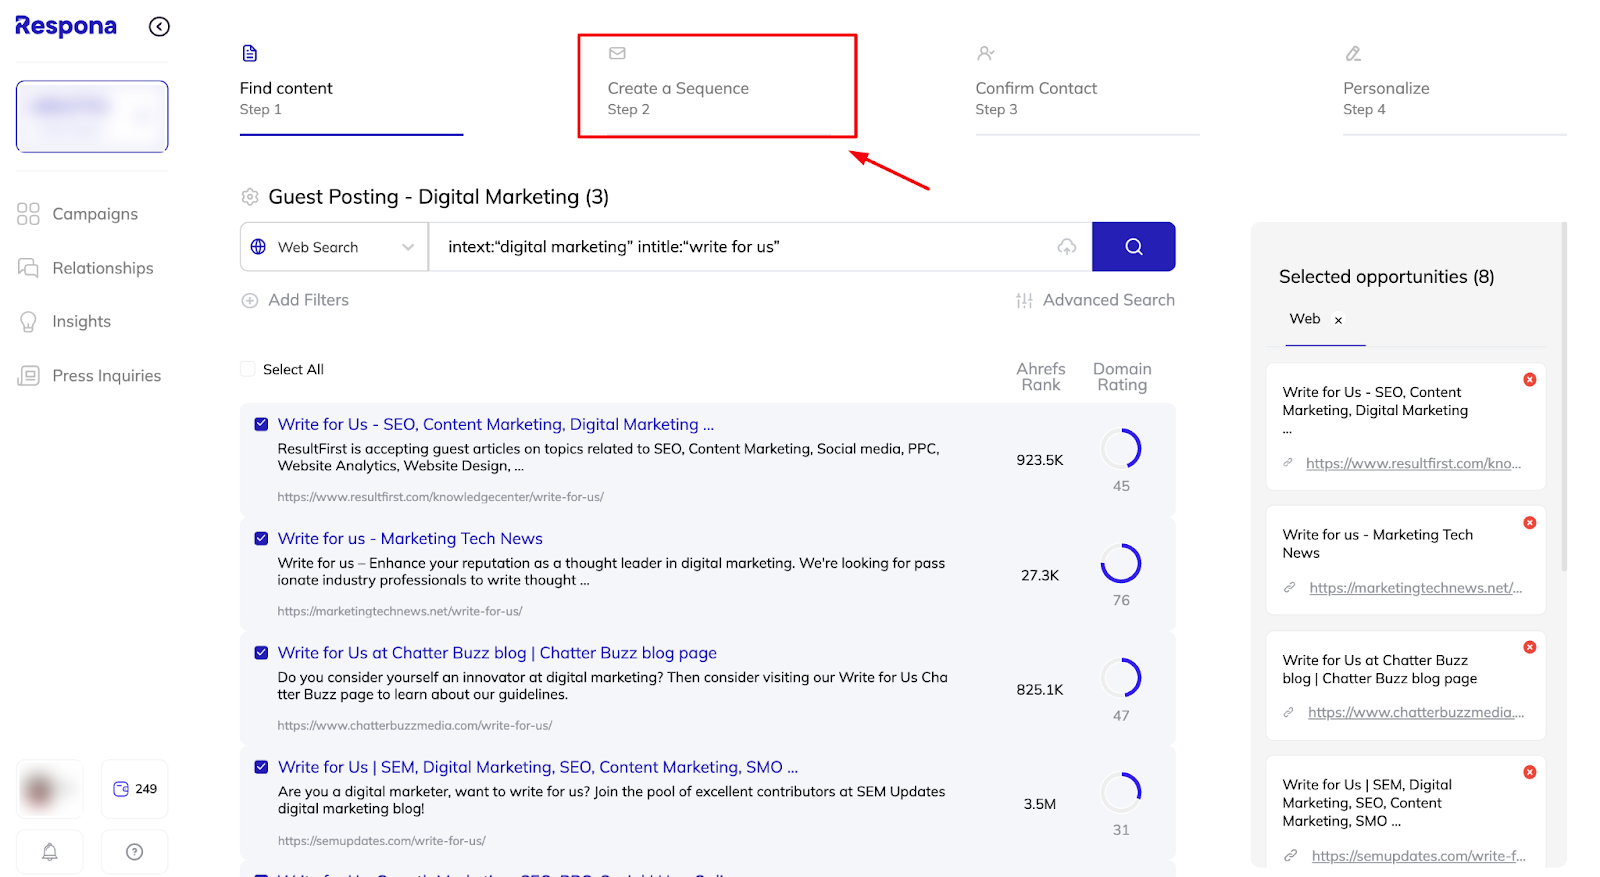Image resolution: width=1600 pixels, height=877 pixels.
Task: Click the semupdates.com URL under fourth result
Action: [382, 841]
